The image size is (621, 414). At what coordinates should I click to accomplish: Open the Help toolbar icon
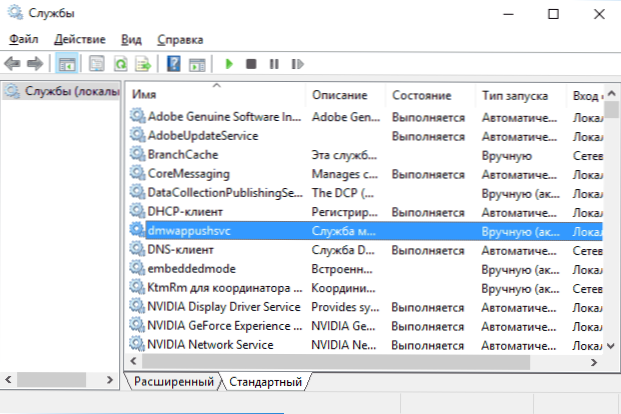coord(173,64)
